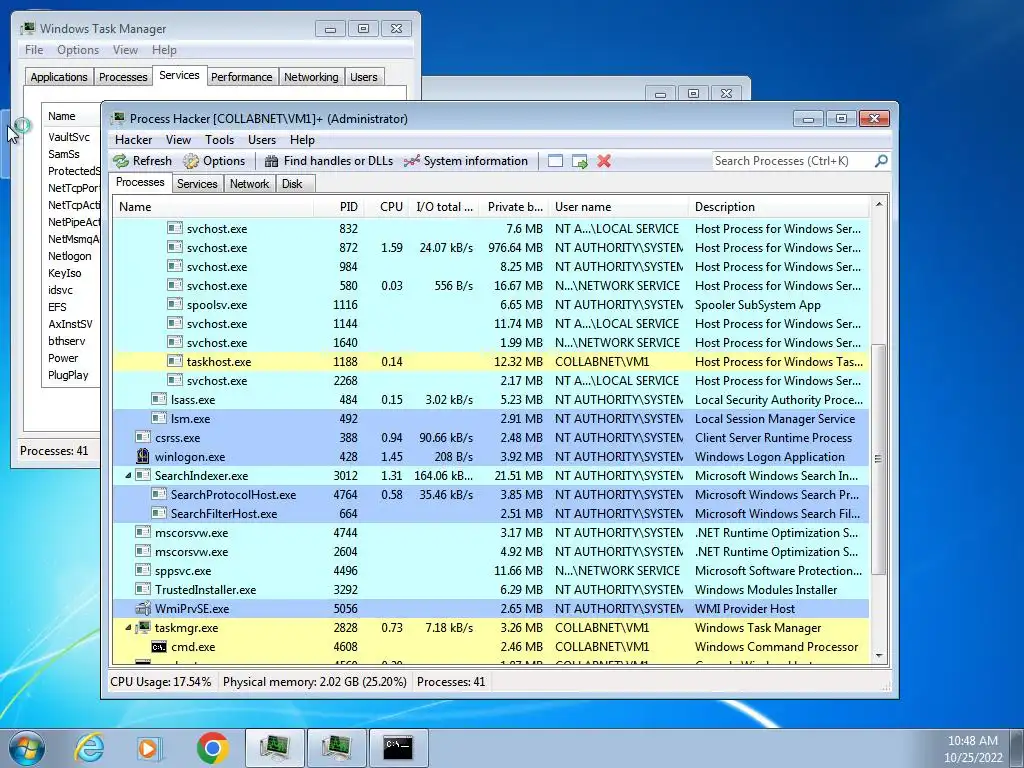Click the WmiPrvSE.exe process icon
The height and width of the screenshot is (768, 1024).
142,608
